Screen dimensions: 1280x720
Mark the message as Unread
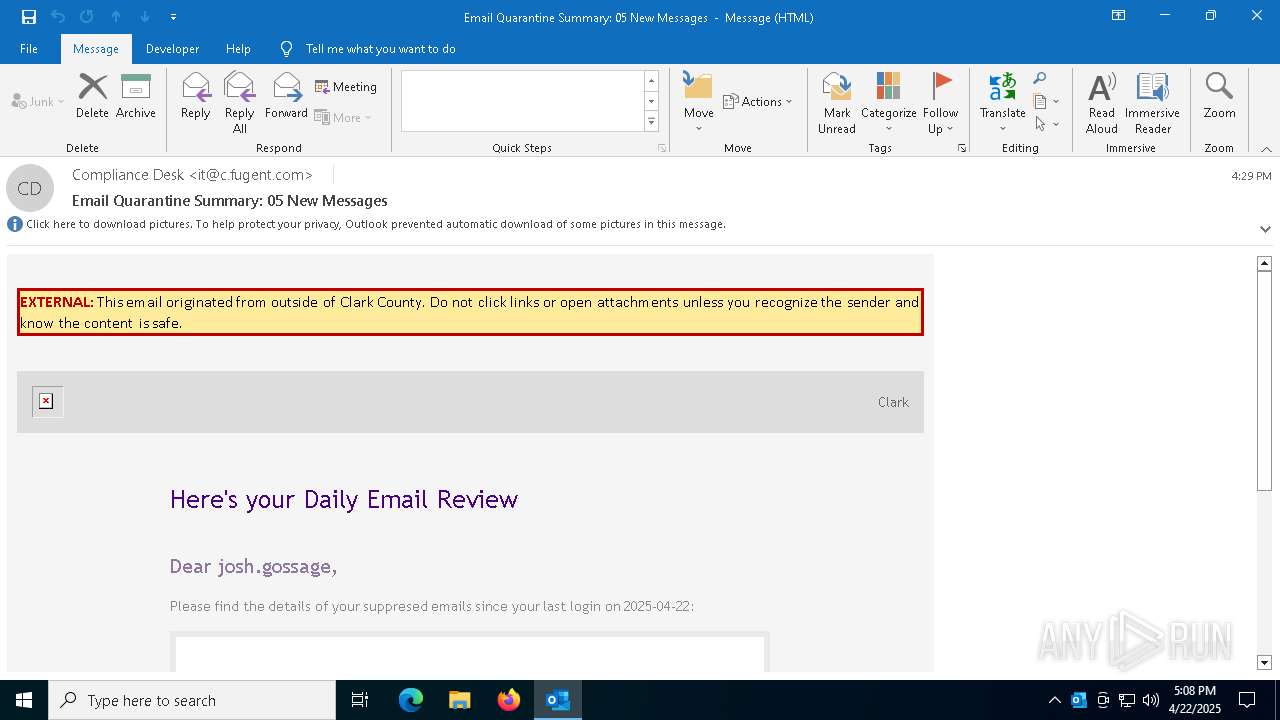(x=837, y=102)
